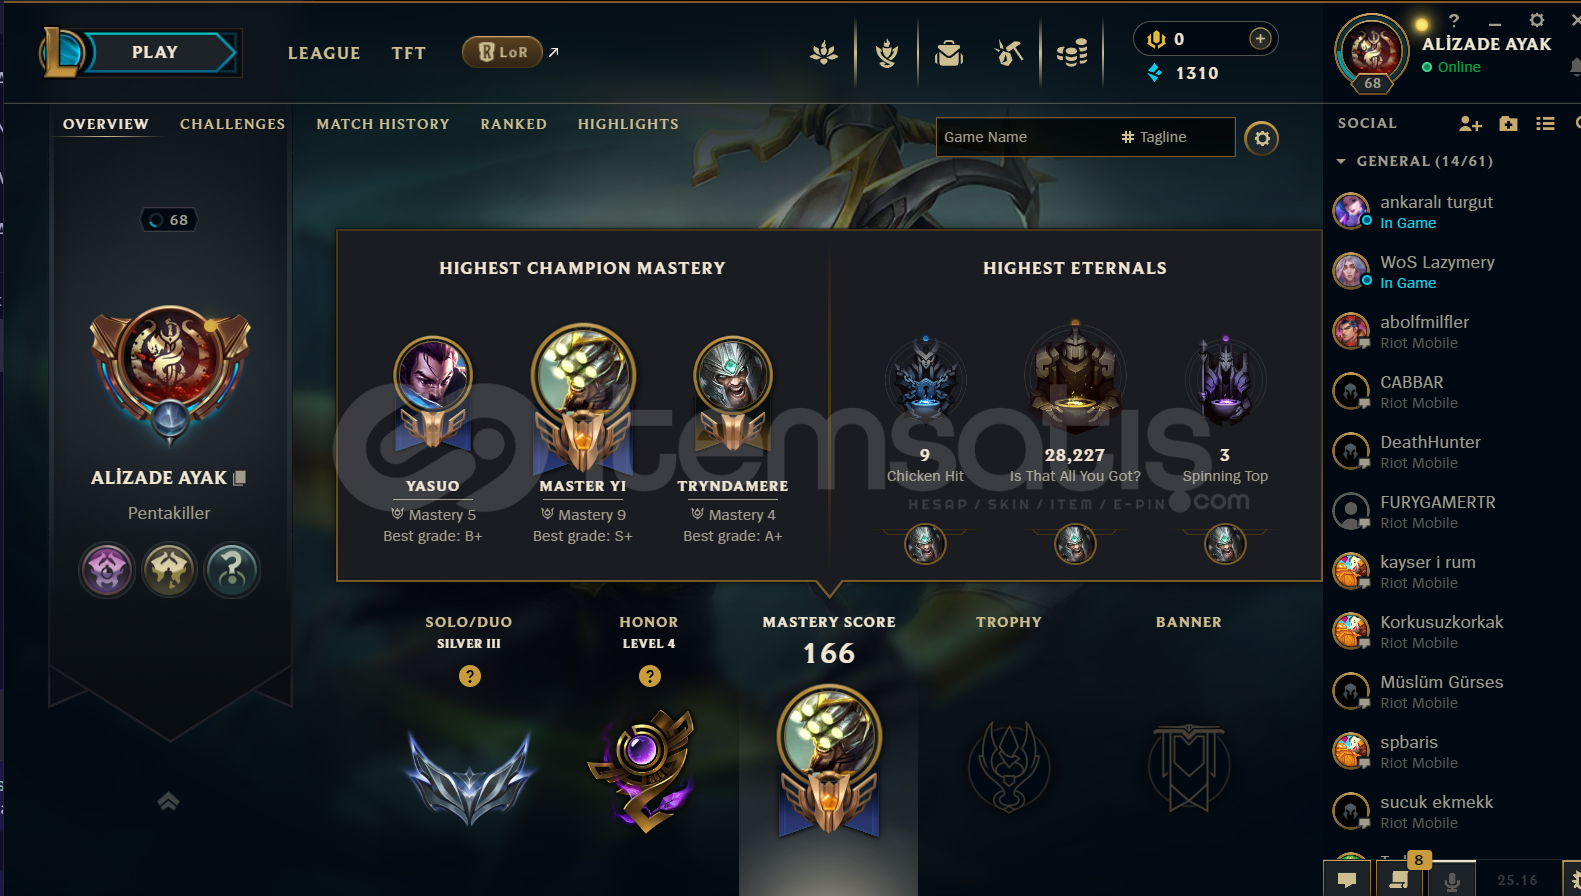Click the Game Name search field
This screenshot has height=896, width=1581.
tap(1026, 137)
